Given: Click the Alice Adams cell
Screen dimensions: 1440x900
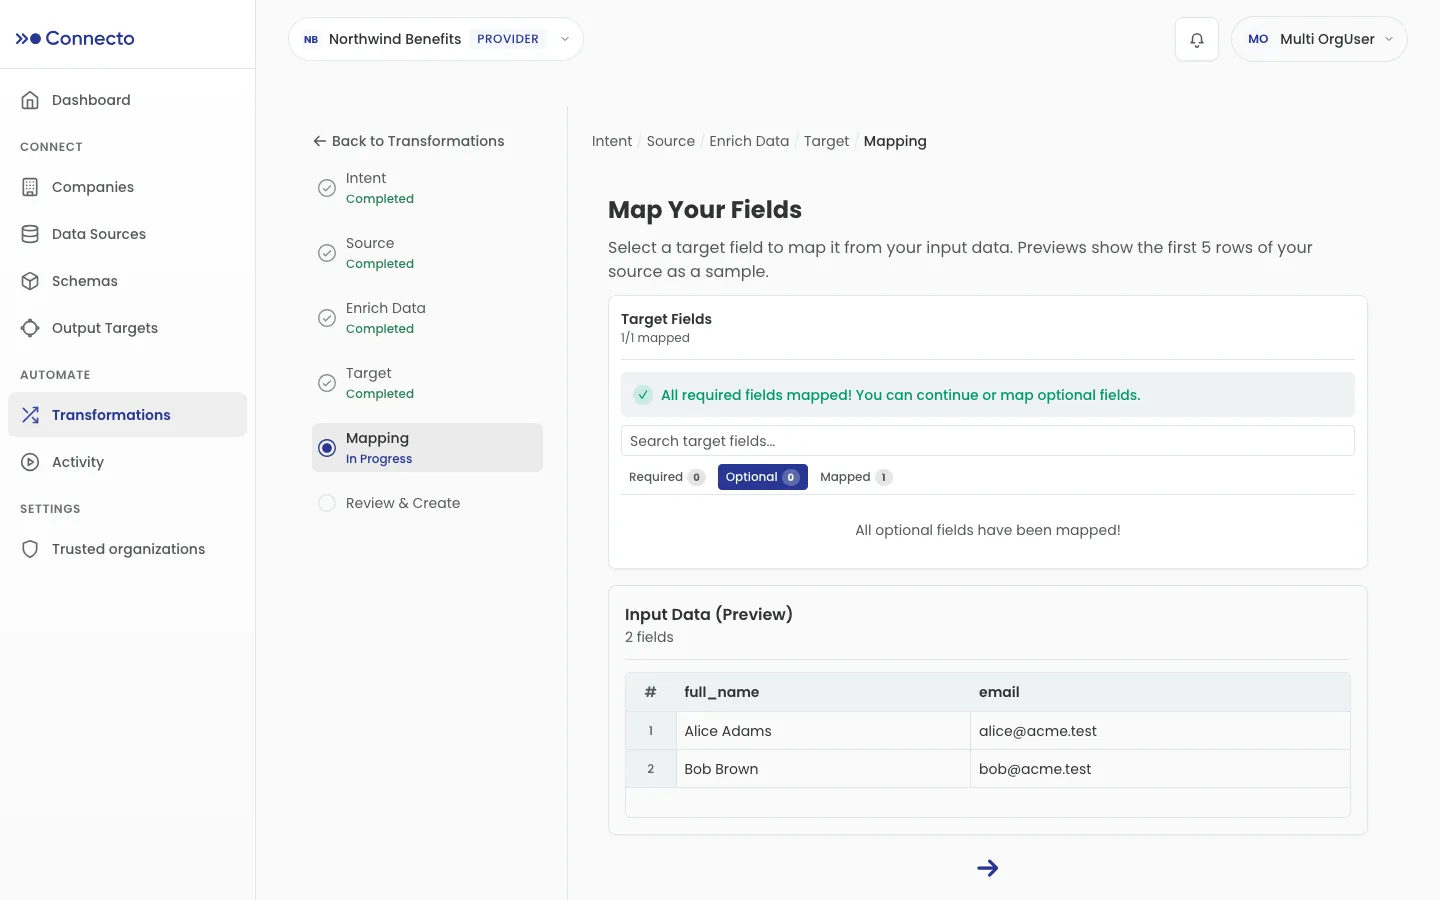Looking at the screenshot, I should 823,731.
